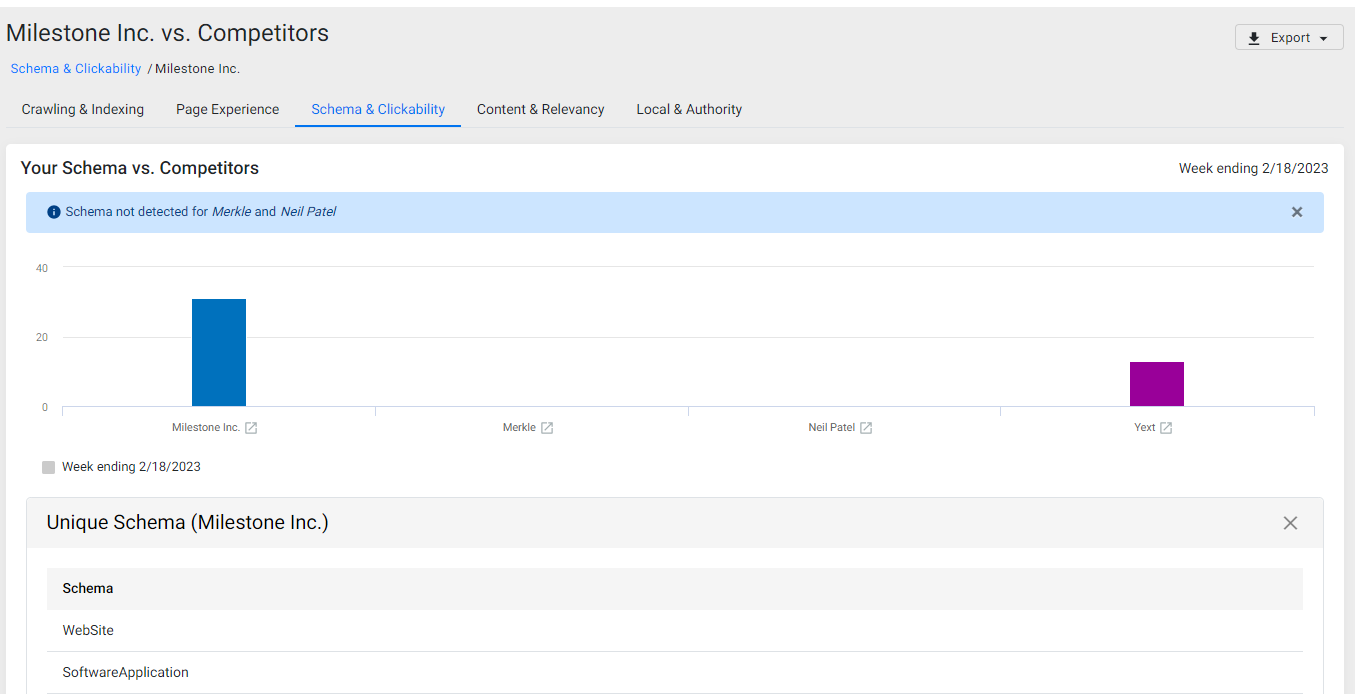
Task: Switch to Local & Authority tab
Action: (x=689, y=109)
